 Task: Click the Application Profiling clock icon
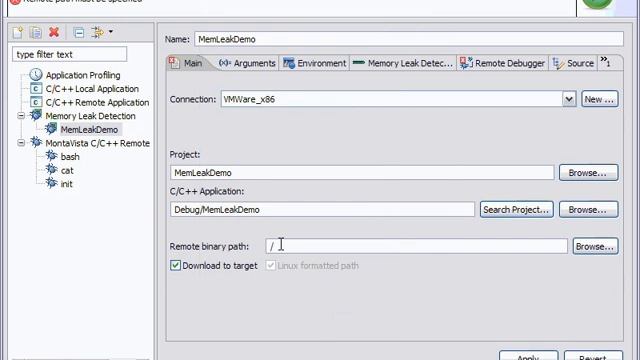tap(36, 75)
